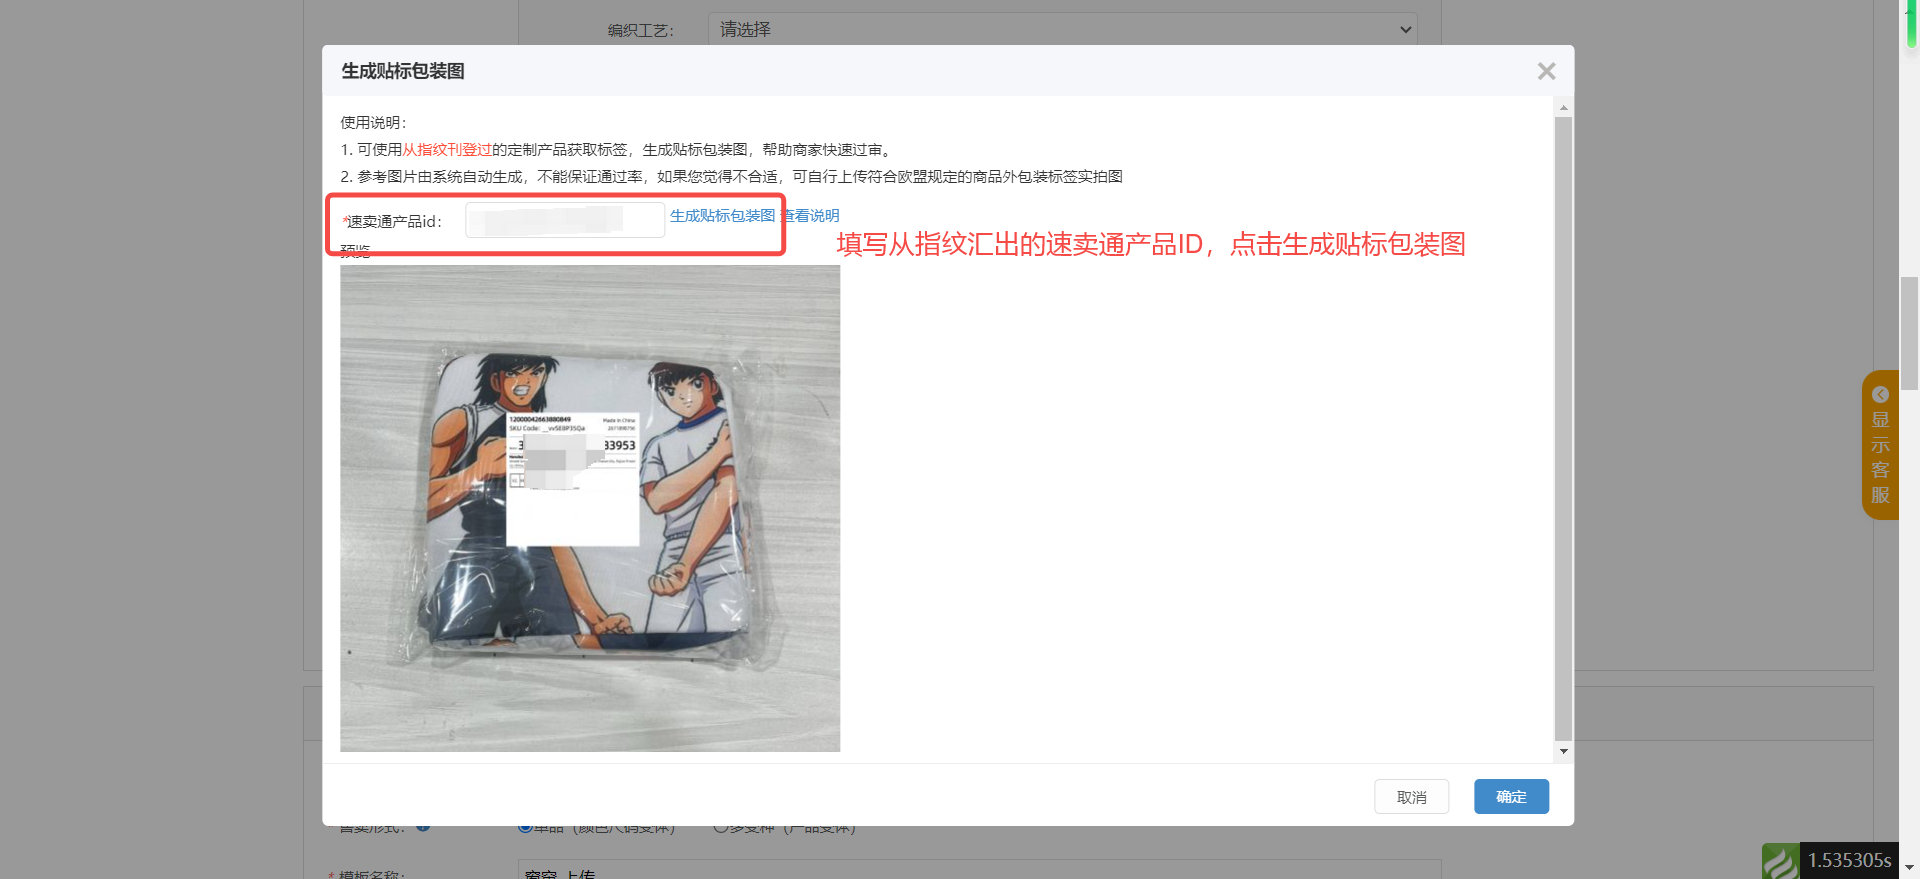Screen dimensions: 1920x879
Task: Click the page scrollbar thumb at right
Action: tap(1909, 333)
